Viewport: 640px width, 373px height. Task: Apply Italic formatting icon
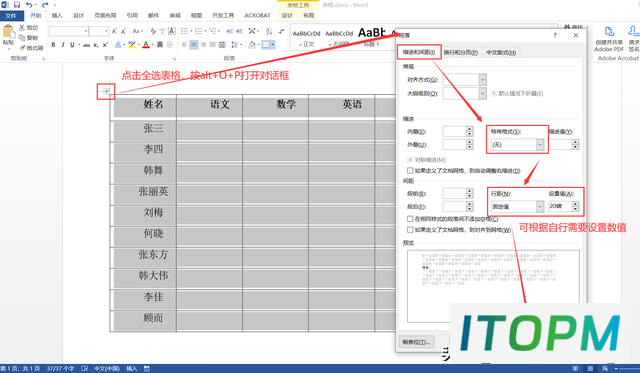point(62,45)
